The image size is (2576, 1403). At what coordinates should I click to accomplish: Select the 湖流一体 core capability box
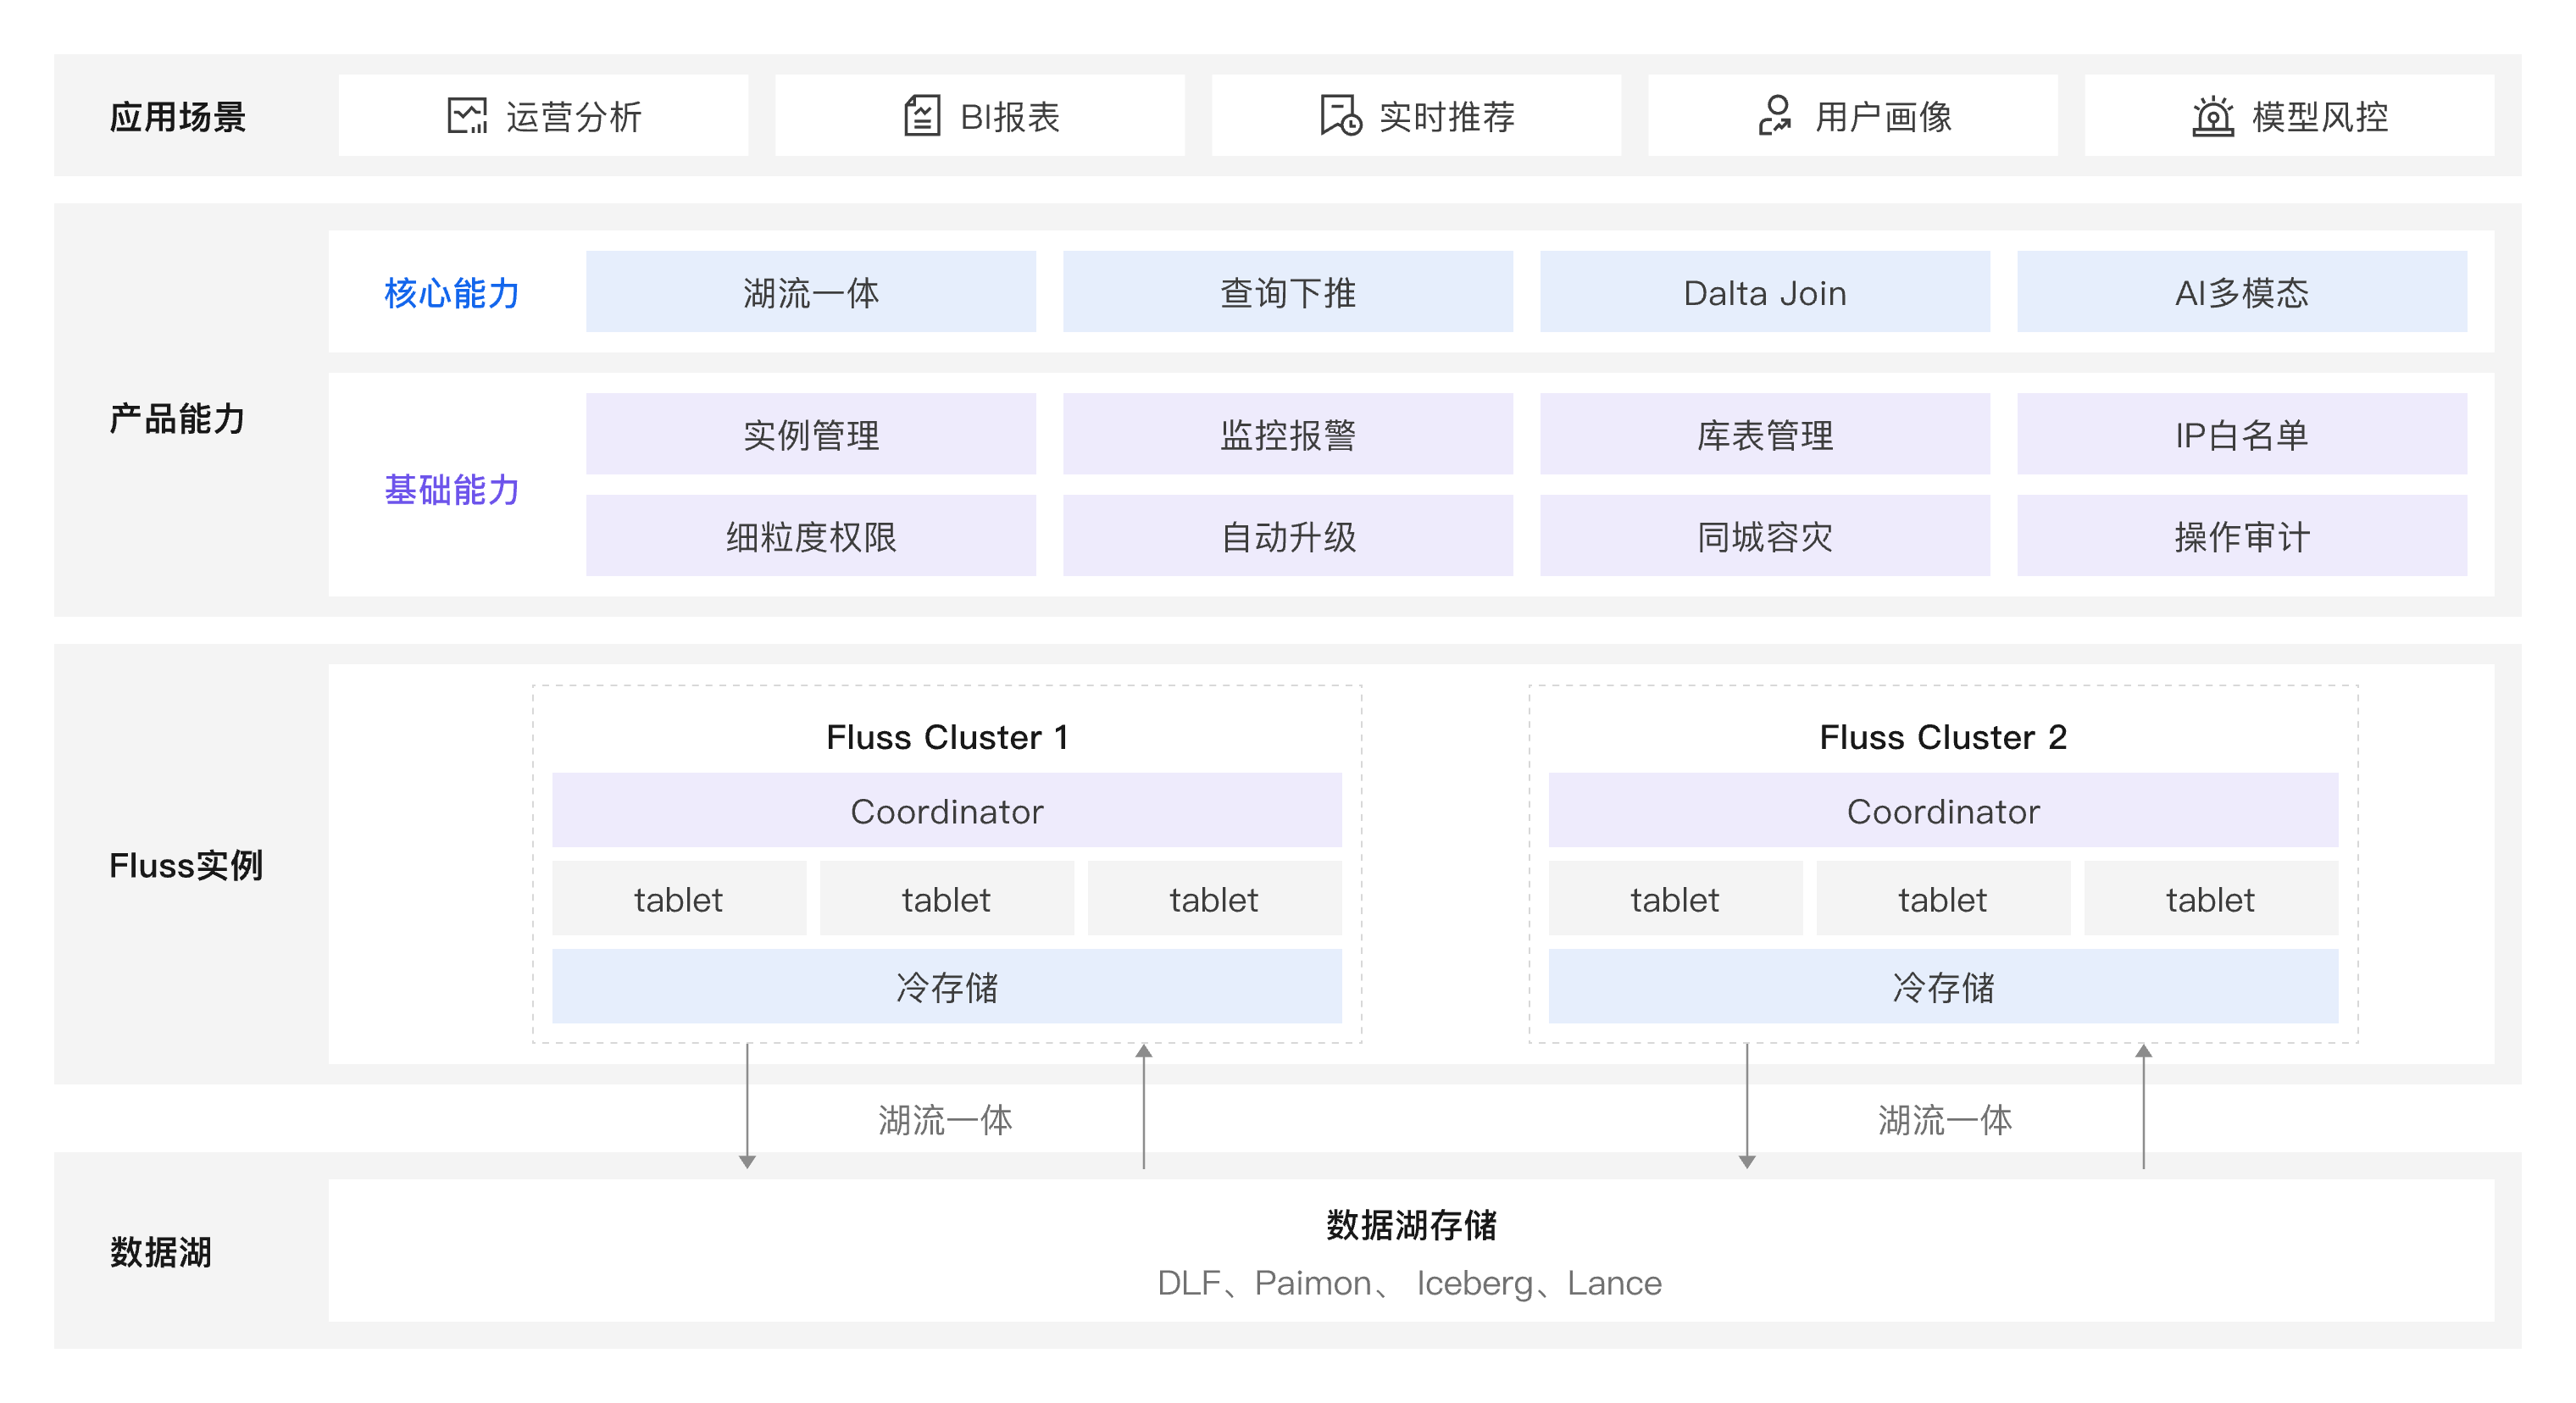click(810, 292)
